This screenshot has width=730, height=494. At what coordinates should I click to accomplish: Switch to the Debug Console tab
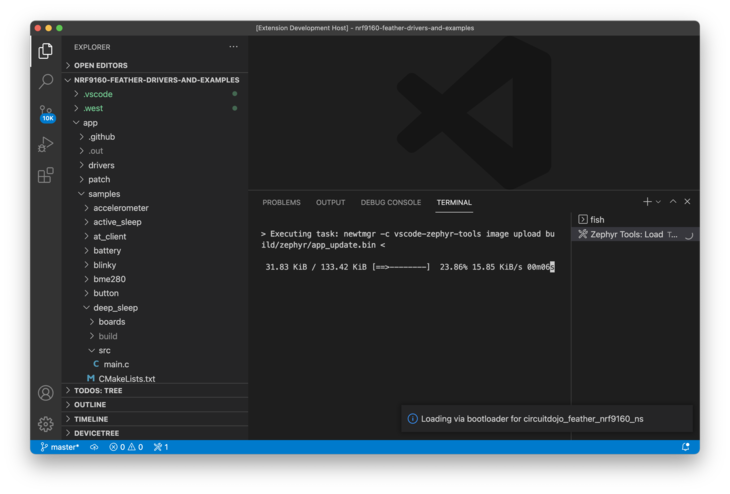coord(391,203)
